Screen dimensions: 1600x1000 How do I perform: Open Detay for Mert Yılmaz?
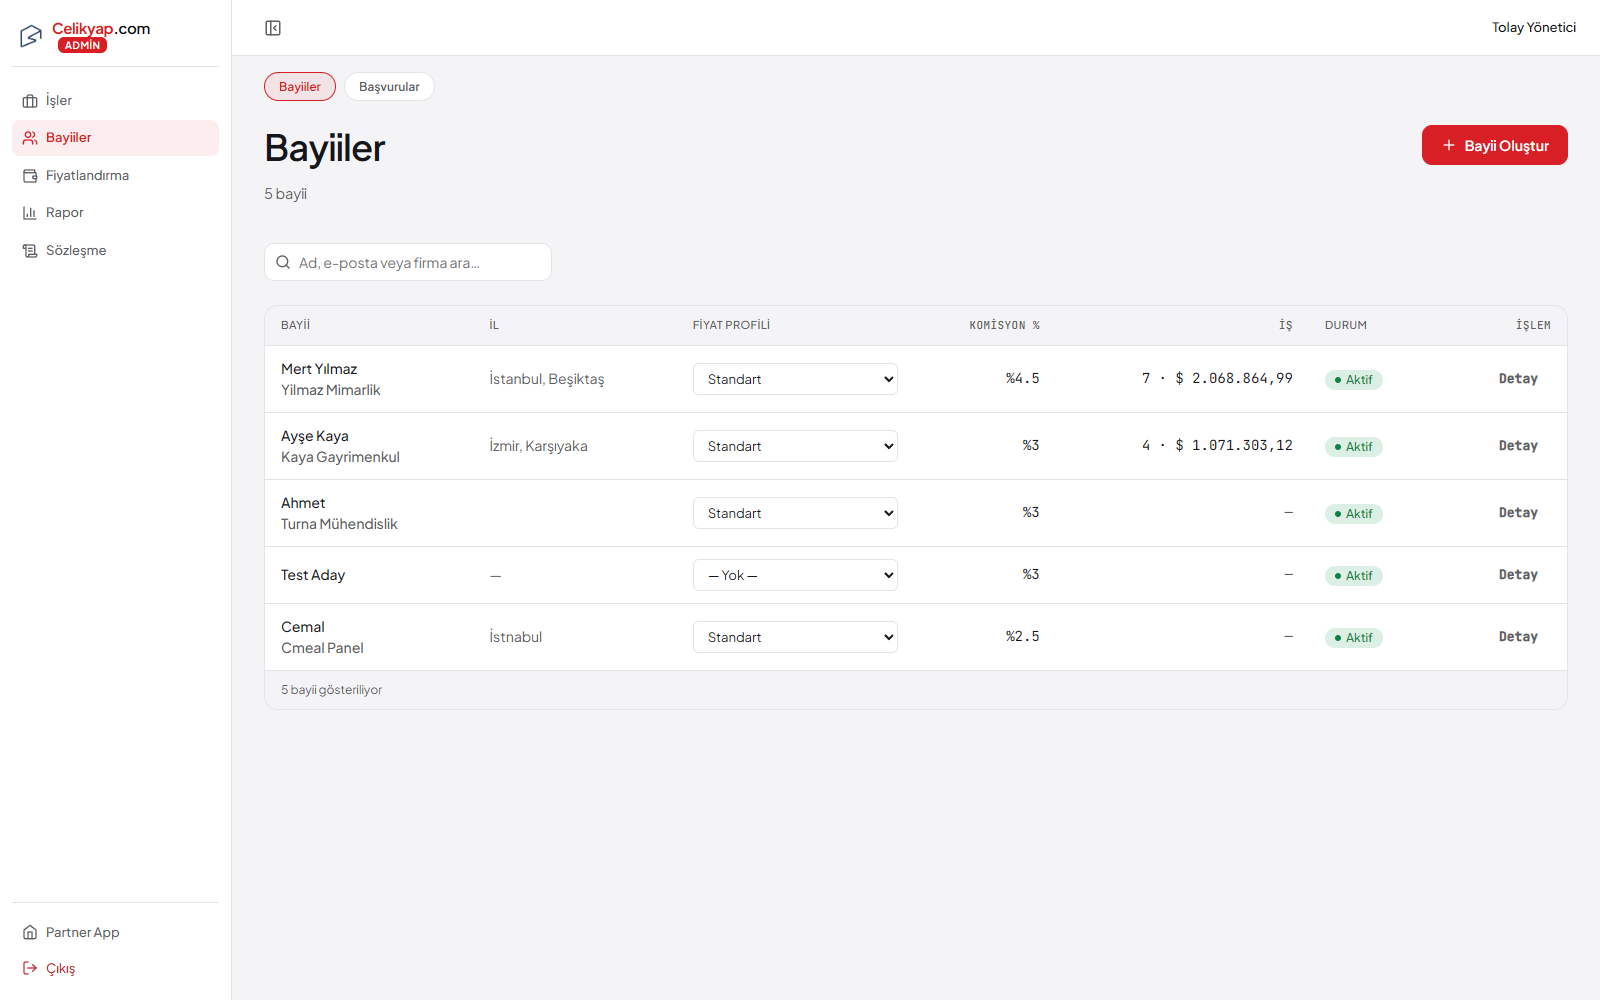1518,379
